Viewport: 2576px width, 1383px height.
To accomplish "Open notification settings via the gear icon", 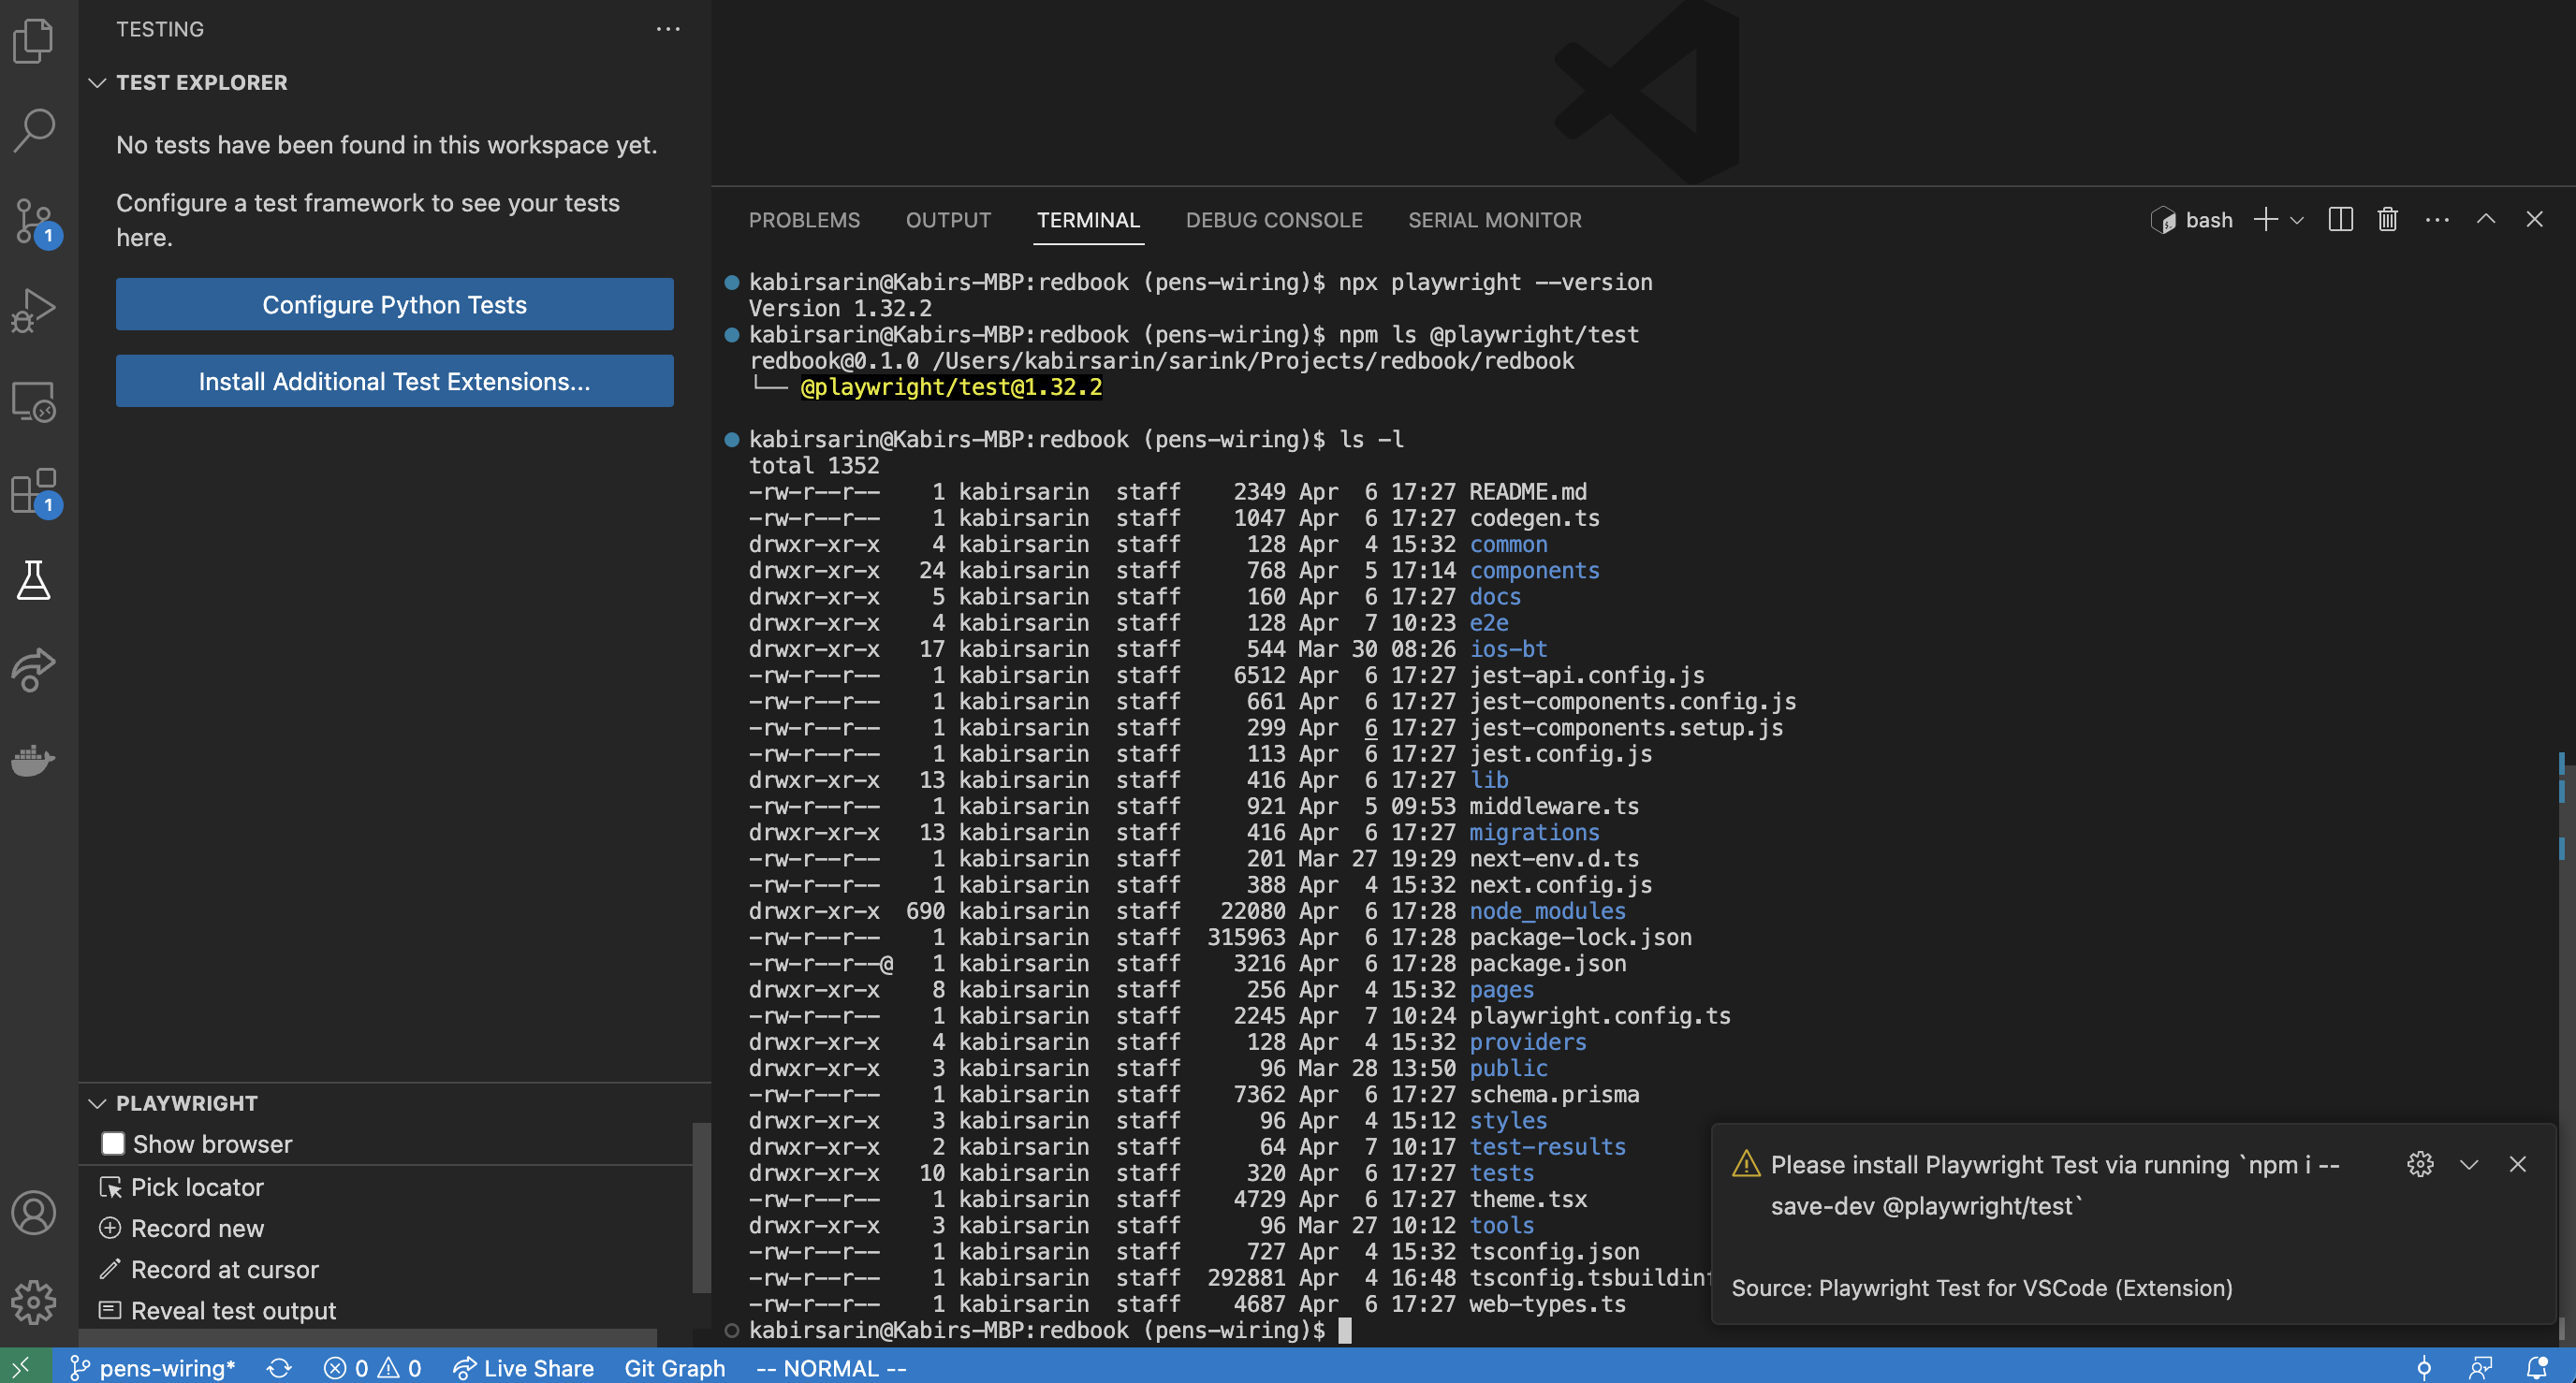I will (x=2421, y=1163).
